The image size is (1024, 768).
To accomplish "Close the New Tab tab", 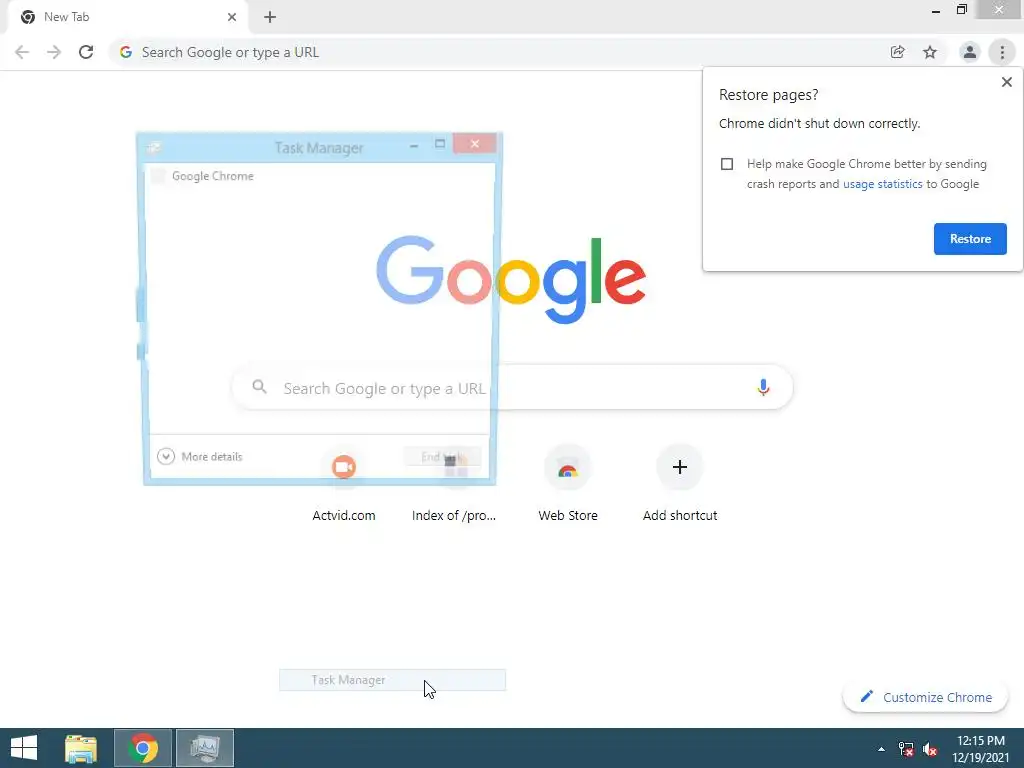I will (x=232, y=17).
